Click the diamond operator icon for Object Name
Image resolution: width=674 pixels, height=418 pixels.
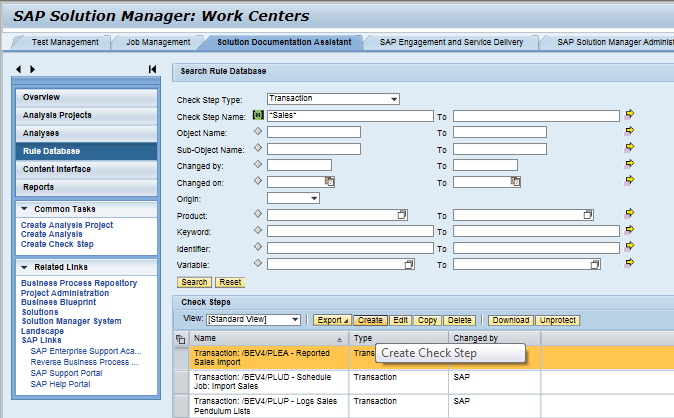point(258,131)
